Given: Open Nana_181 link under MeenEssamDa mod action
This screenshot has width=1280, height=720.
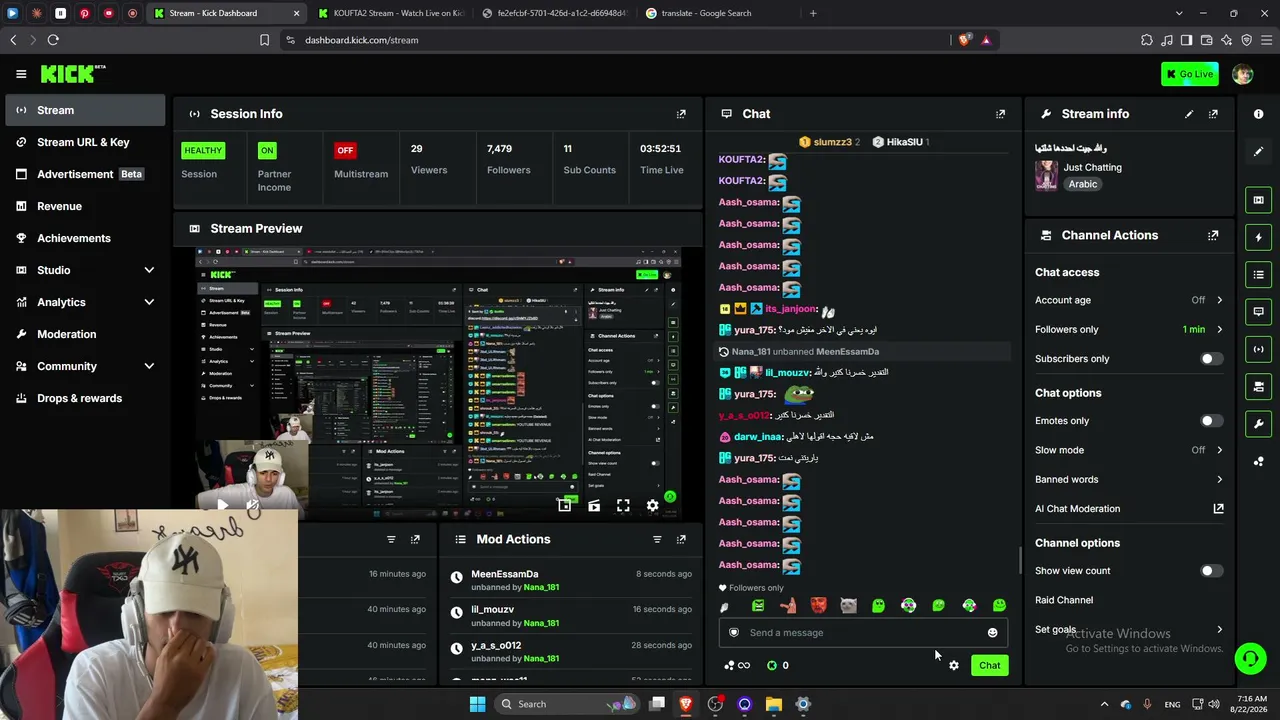Looking at the screenshot, I should (x=541, y=588).
